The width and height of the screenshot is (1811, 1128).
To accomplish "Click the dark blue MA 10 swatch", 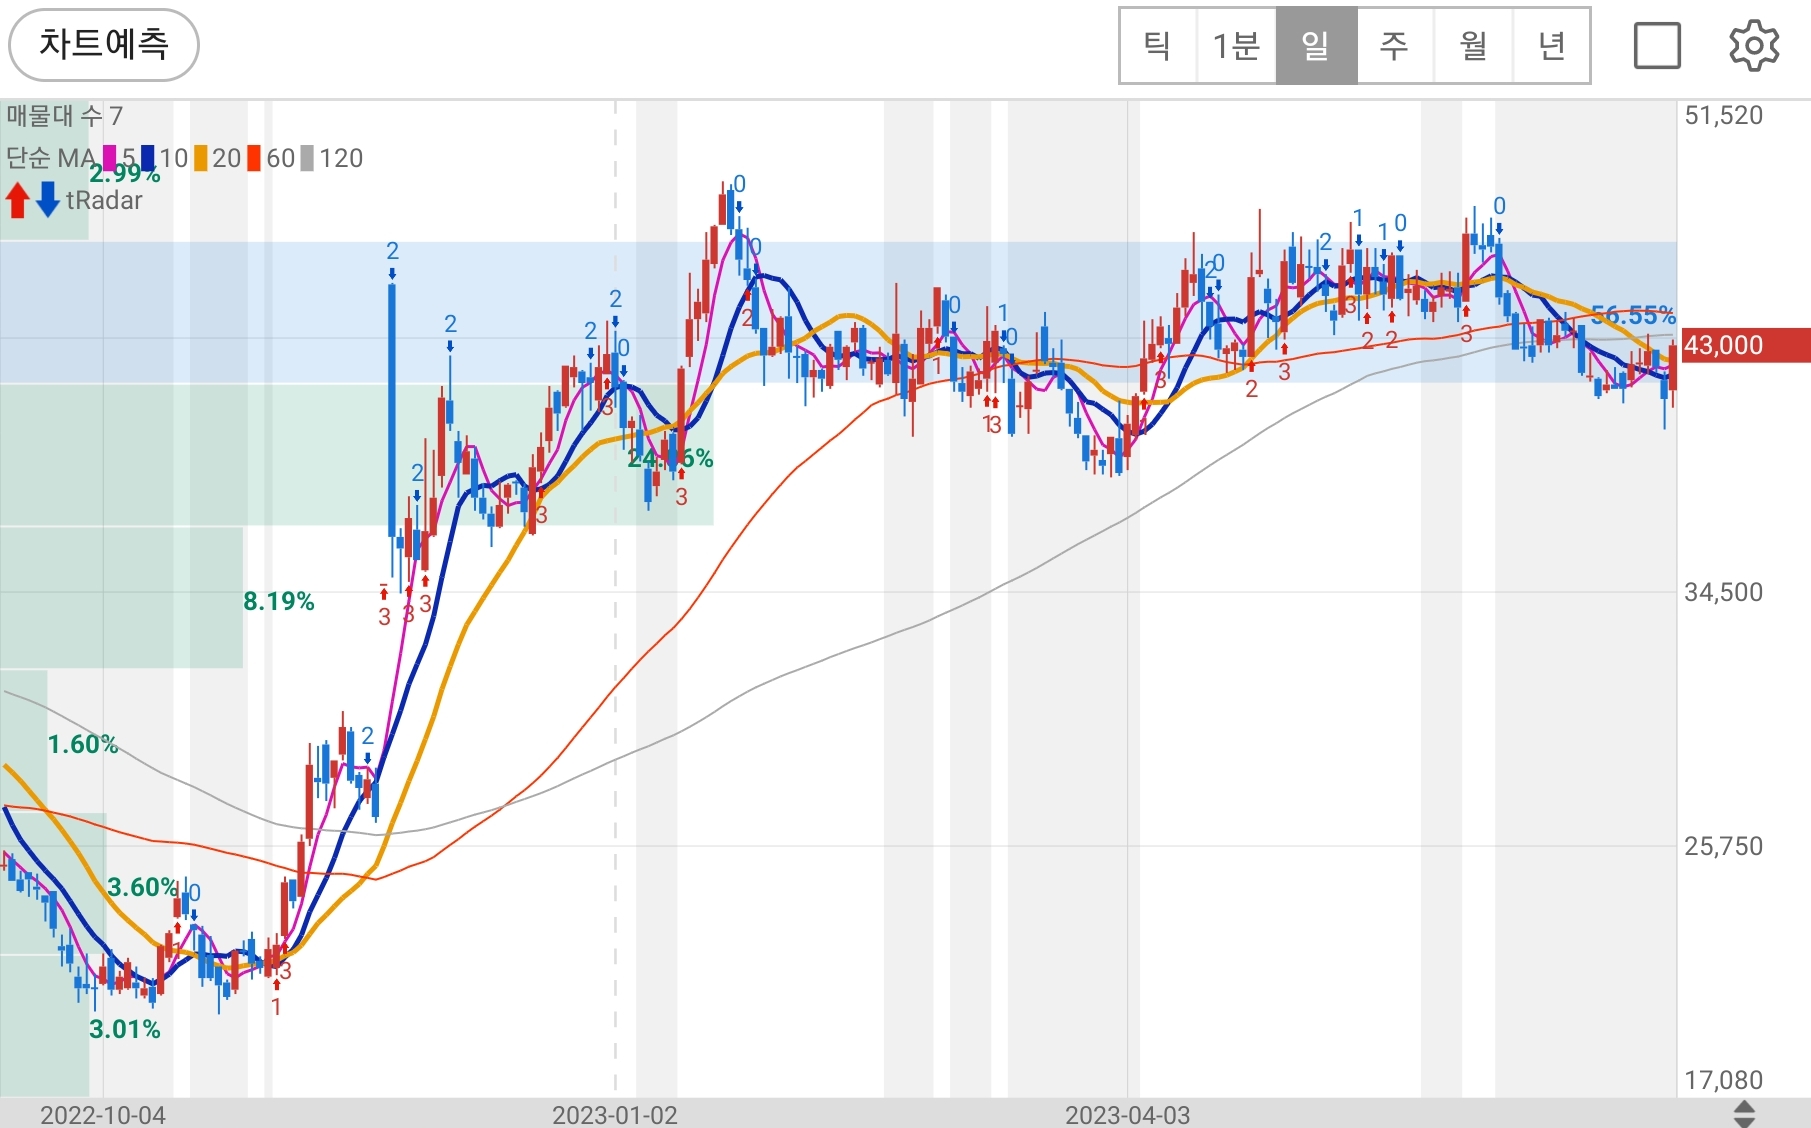I will pos(148,158).
